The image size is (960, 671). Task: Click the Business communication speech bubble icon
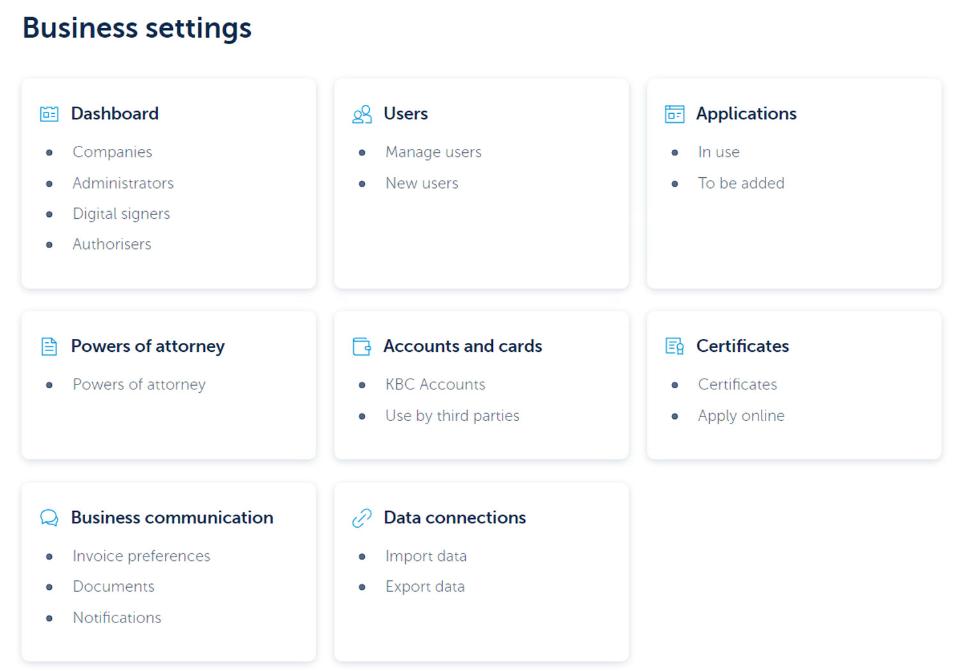(x=48, y=517)
